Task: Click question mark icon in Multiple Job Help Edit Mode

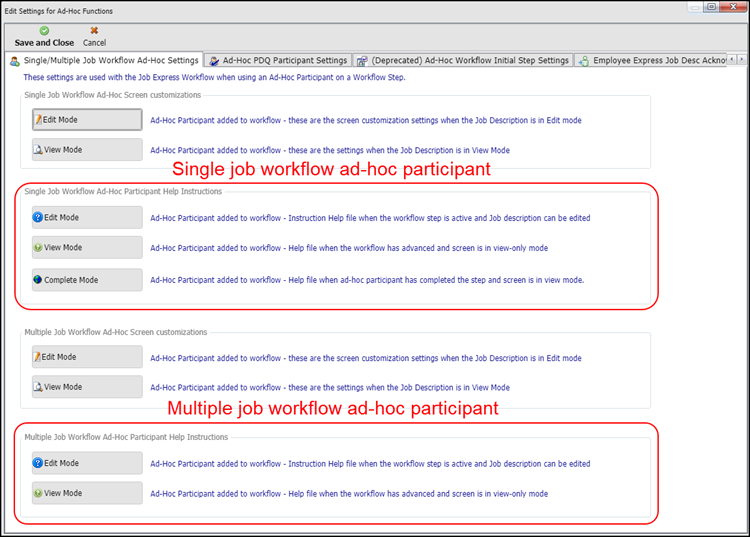Action: [x=38, y=463]
